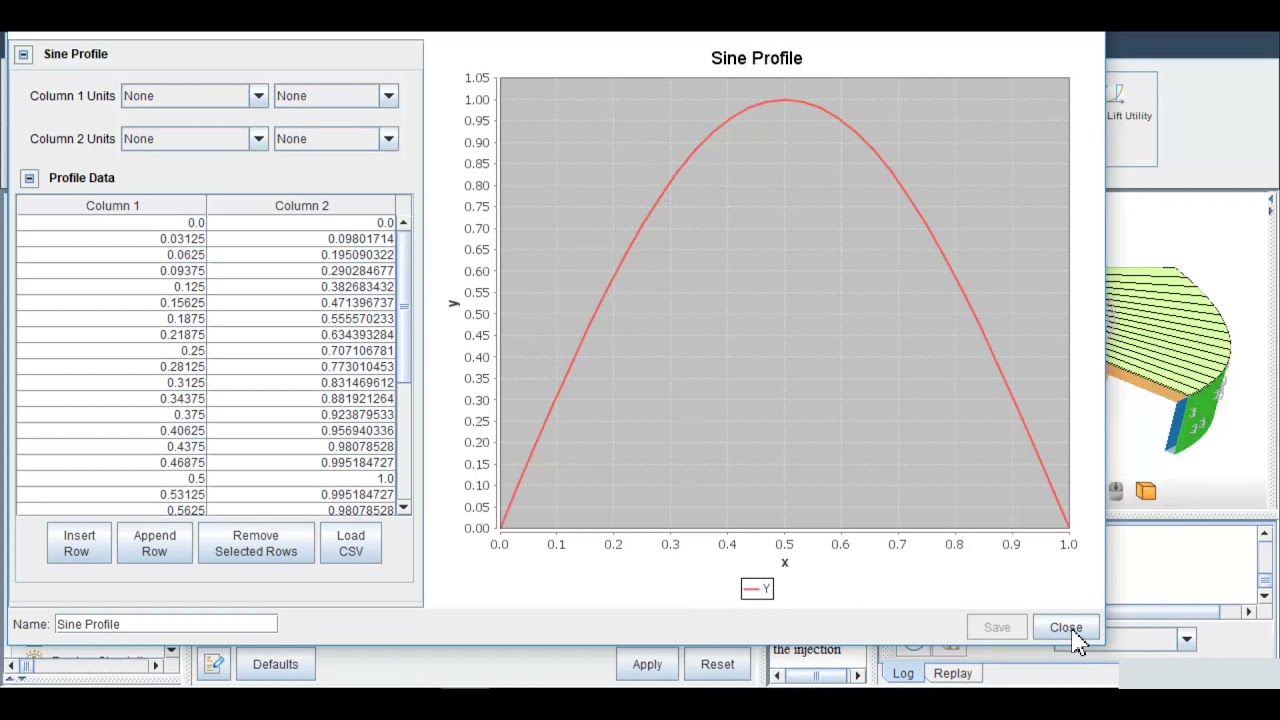This screenshot has width=1280, height=720.
Task: Select cell 0.555570233 in Column 2
Action: [301, 319]
